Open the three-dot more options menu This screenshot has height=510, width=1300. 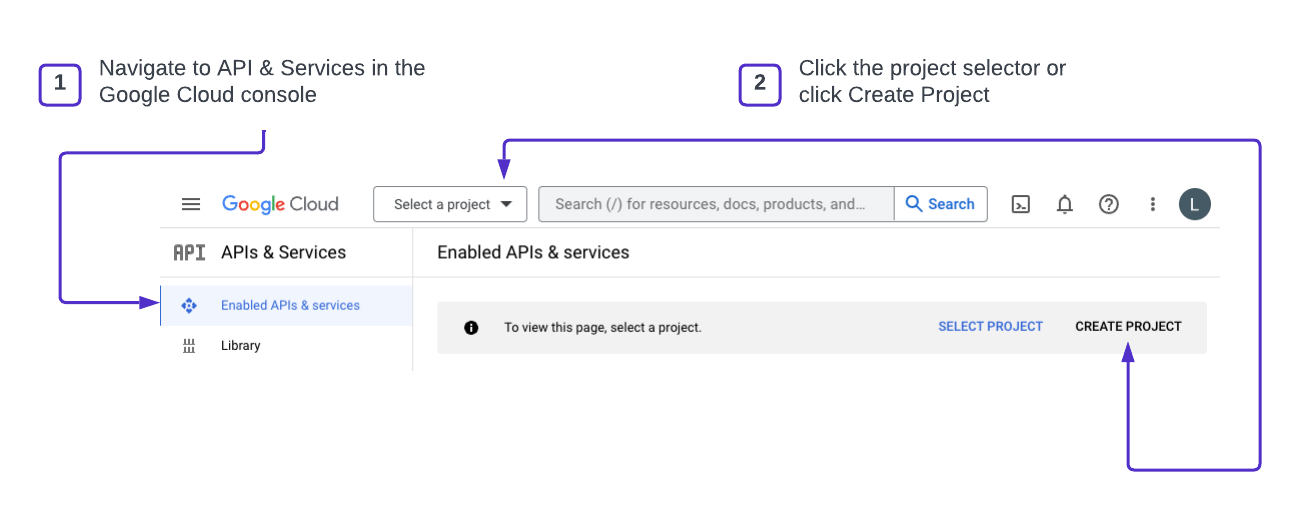click(1152, 204)
